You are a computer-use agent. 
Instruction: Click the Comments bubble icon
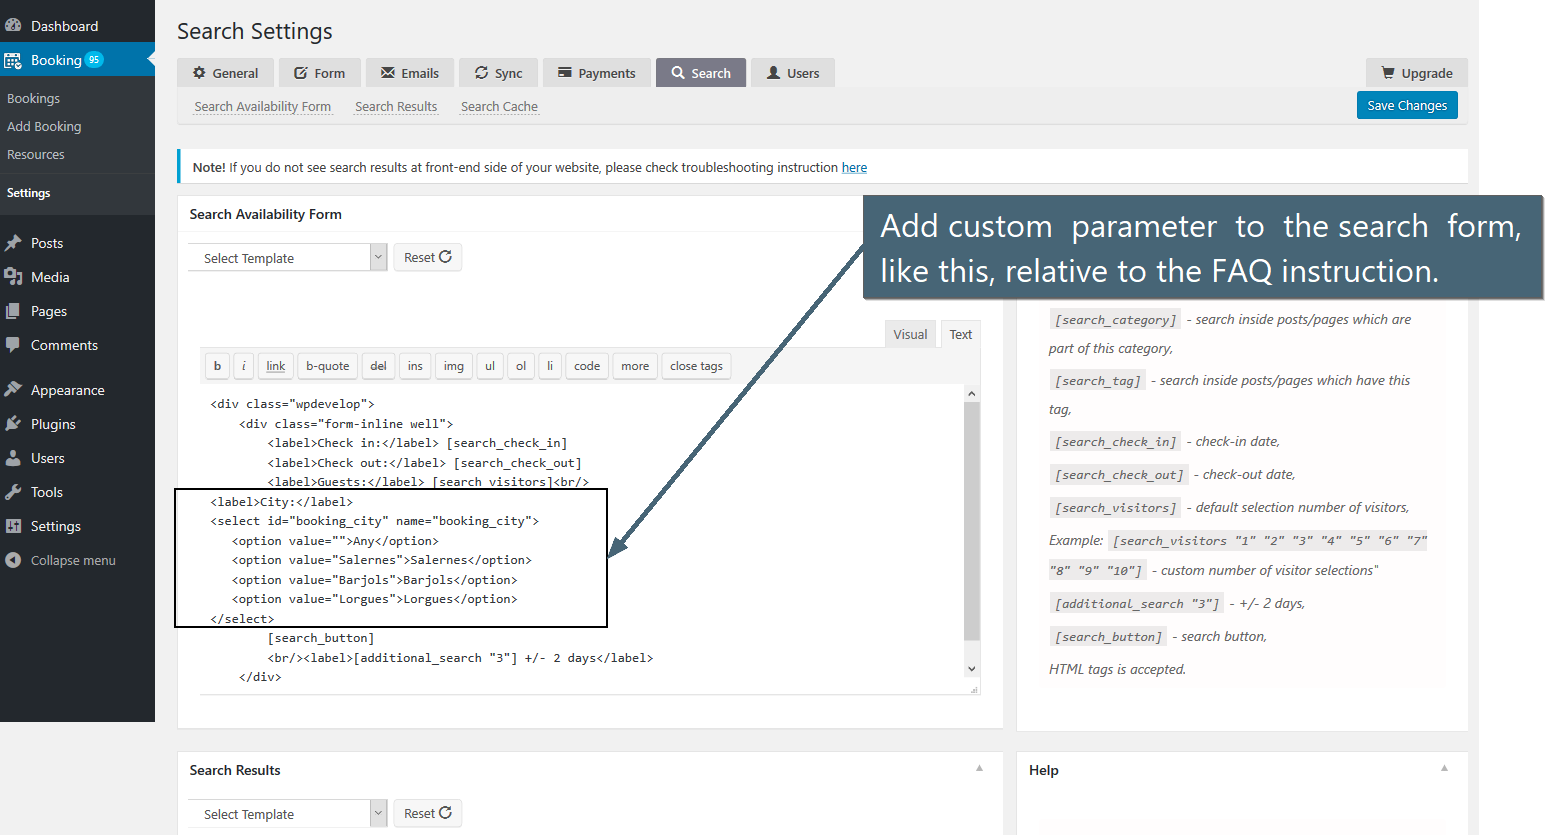(13, 345)
